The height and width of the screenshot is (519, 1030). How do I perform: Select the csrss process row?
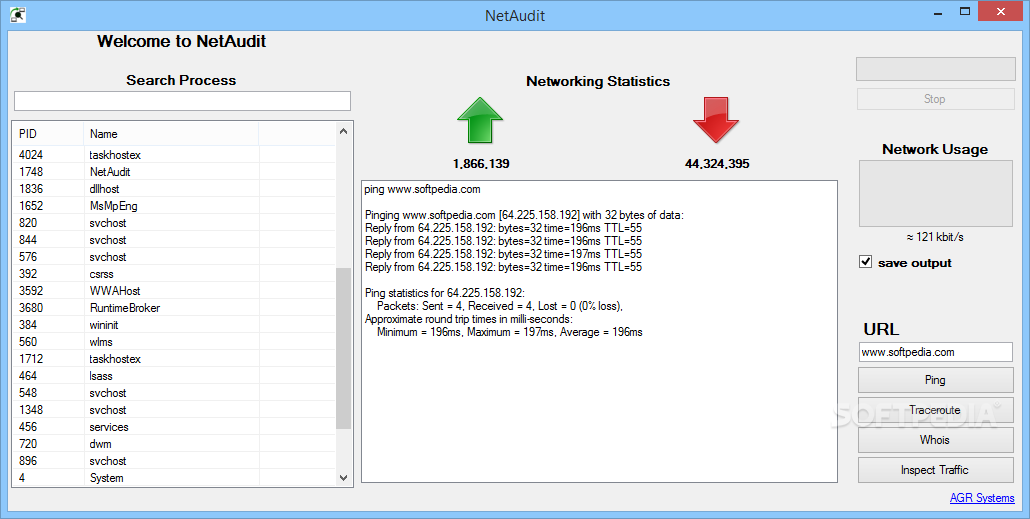(x=174, y=274)
